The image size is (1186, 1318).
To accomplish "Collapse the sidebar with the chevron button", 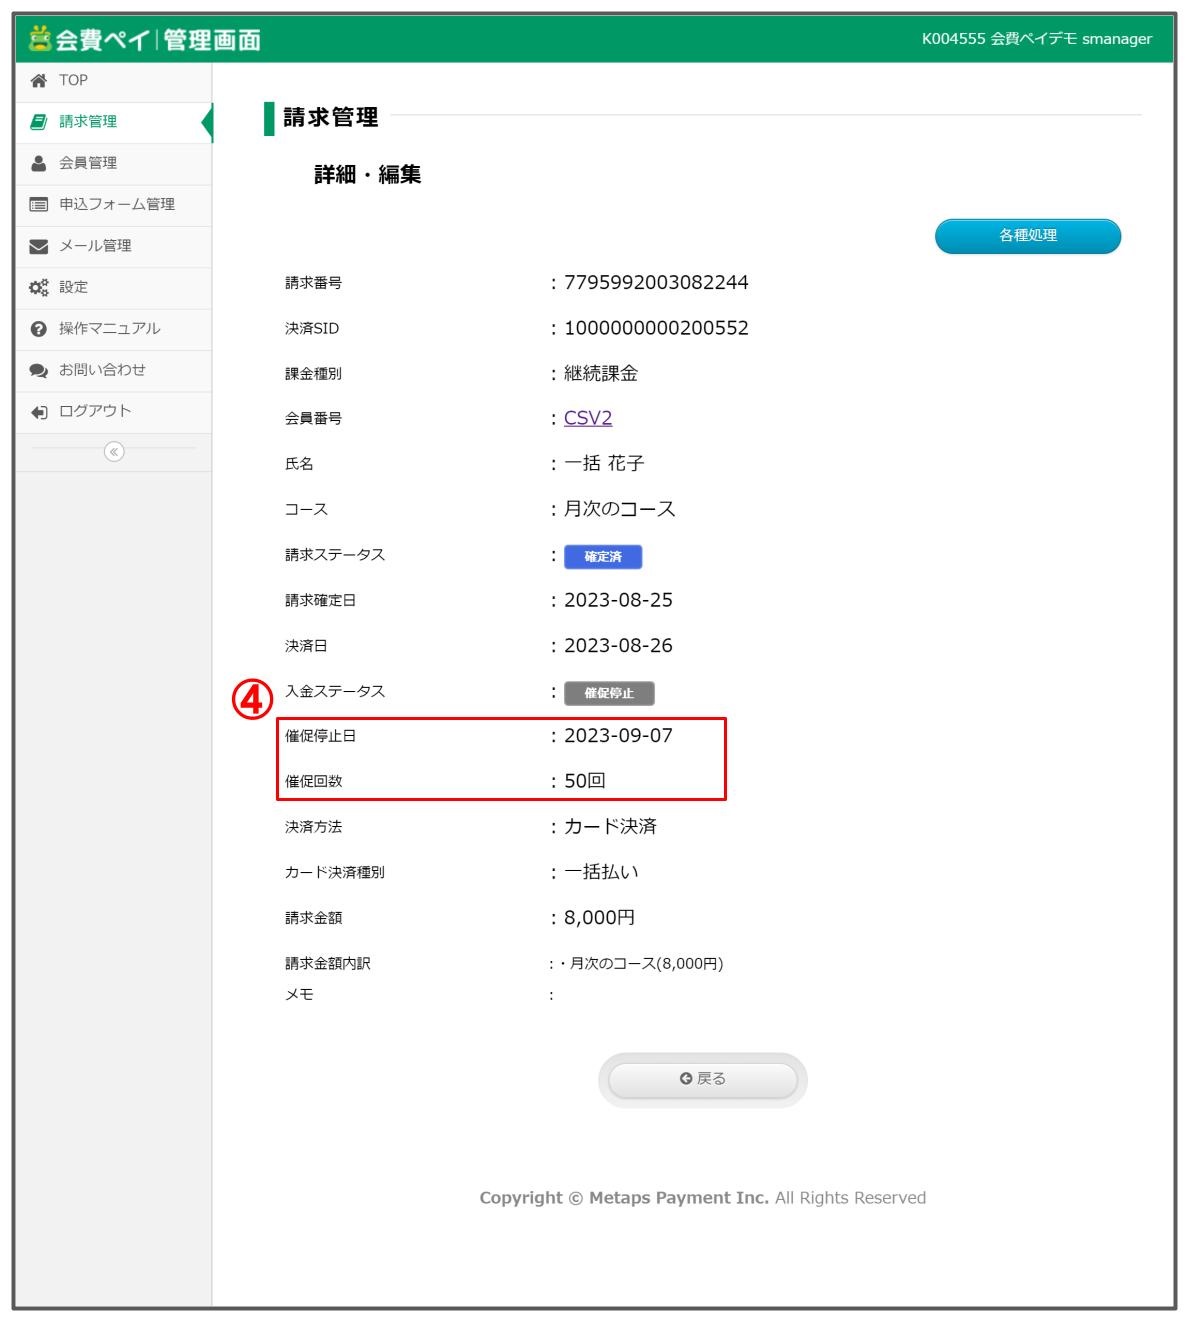I will click(114, 452).
